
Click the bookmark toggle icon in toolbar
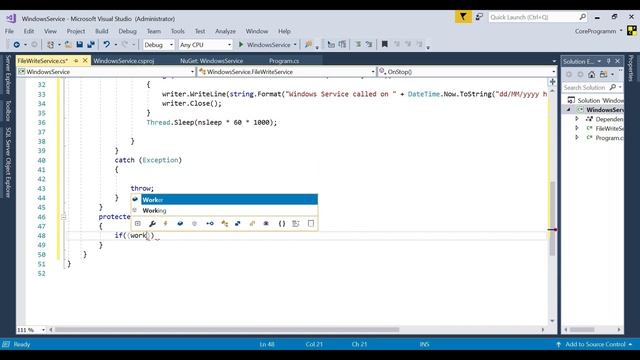384,44
